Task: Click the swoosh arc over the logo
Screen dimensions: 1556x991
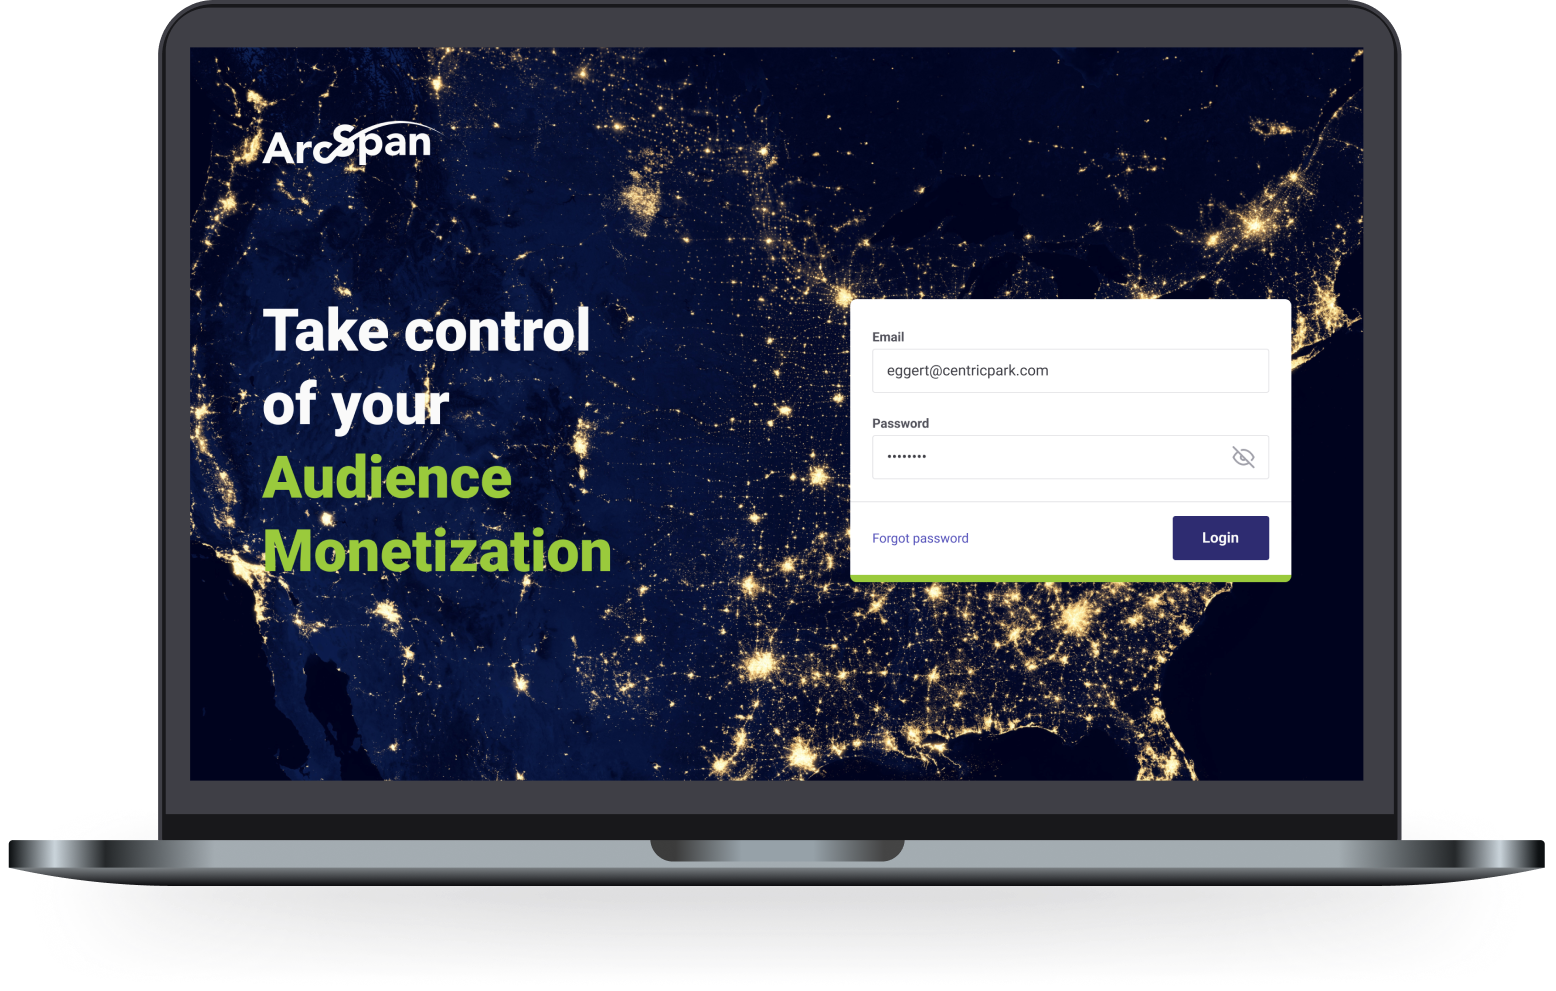Action: [x=400, y=128]
